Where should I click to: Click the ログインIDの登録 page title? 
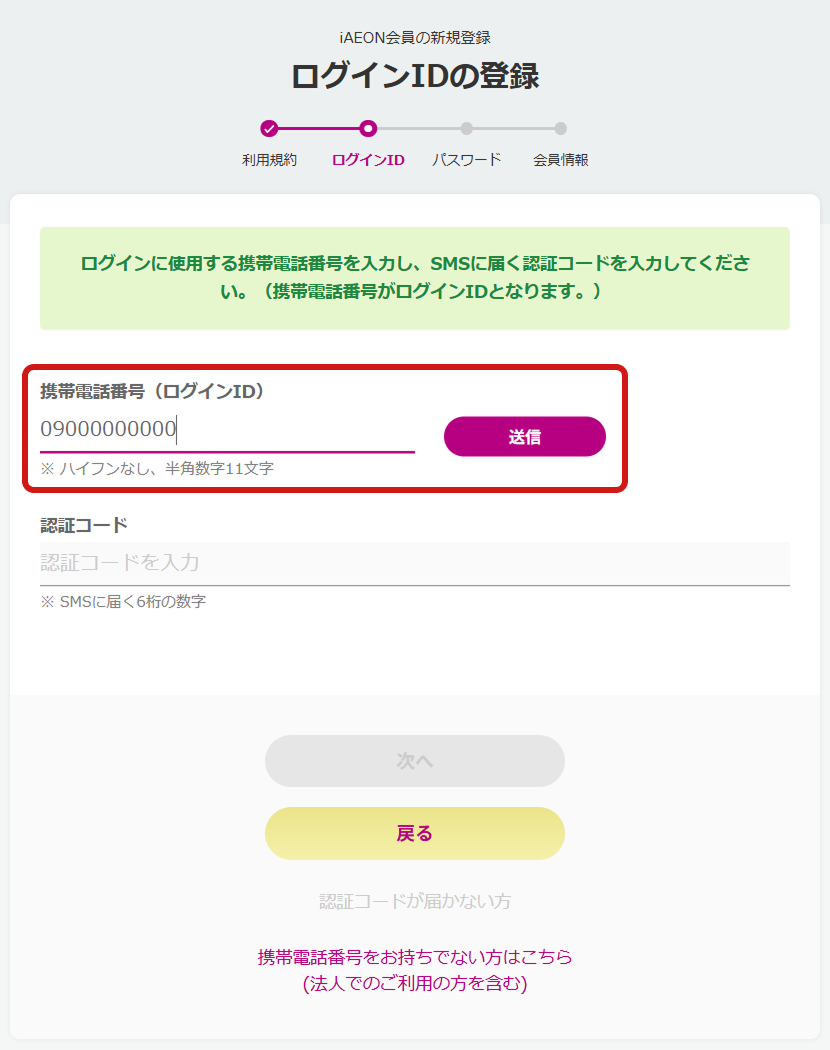414,73
